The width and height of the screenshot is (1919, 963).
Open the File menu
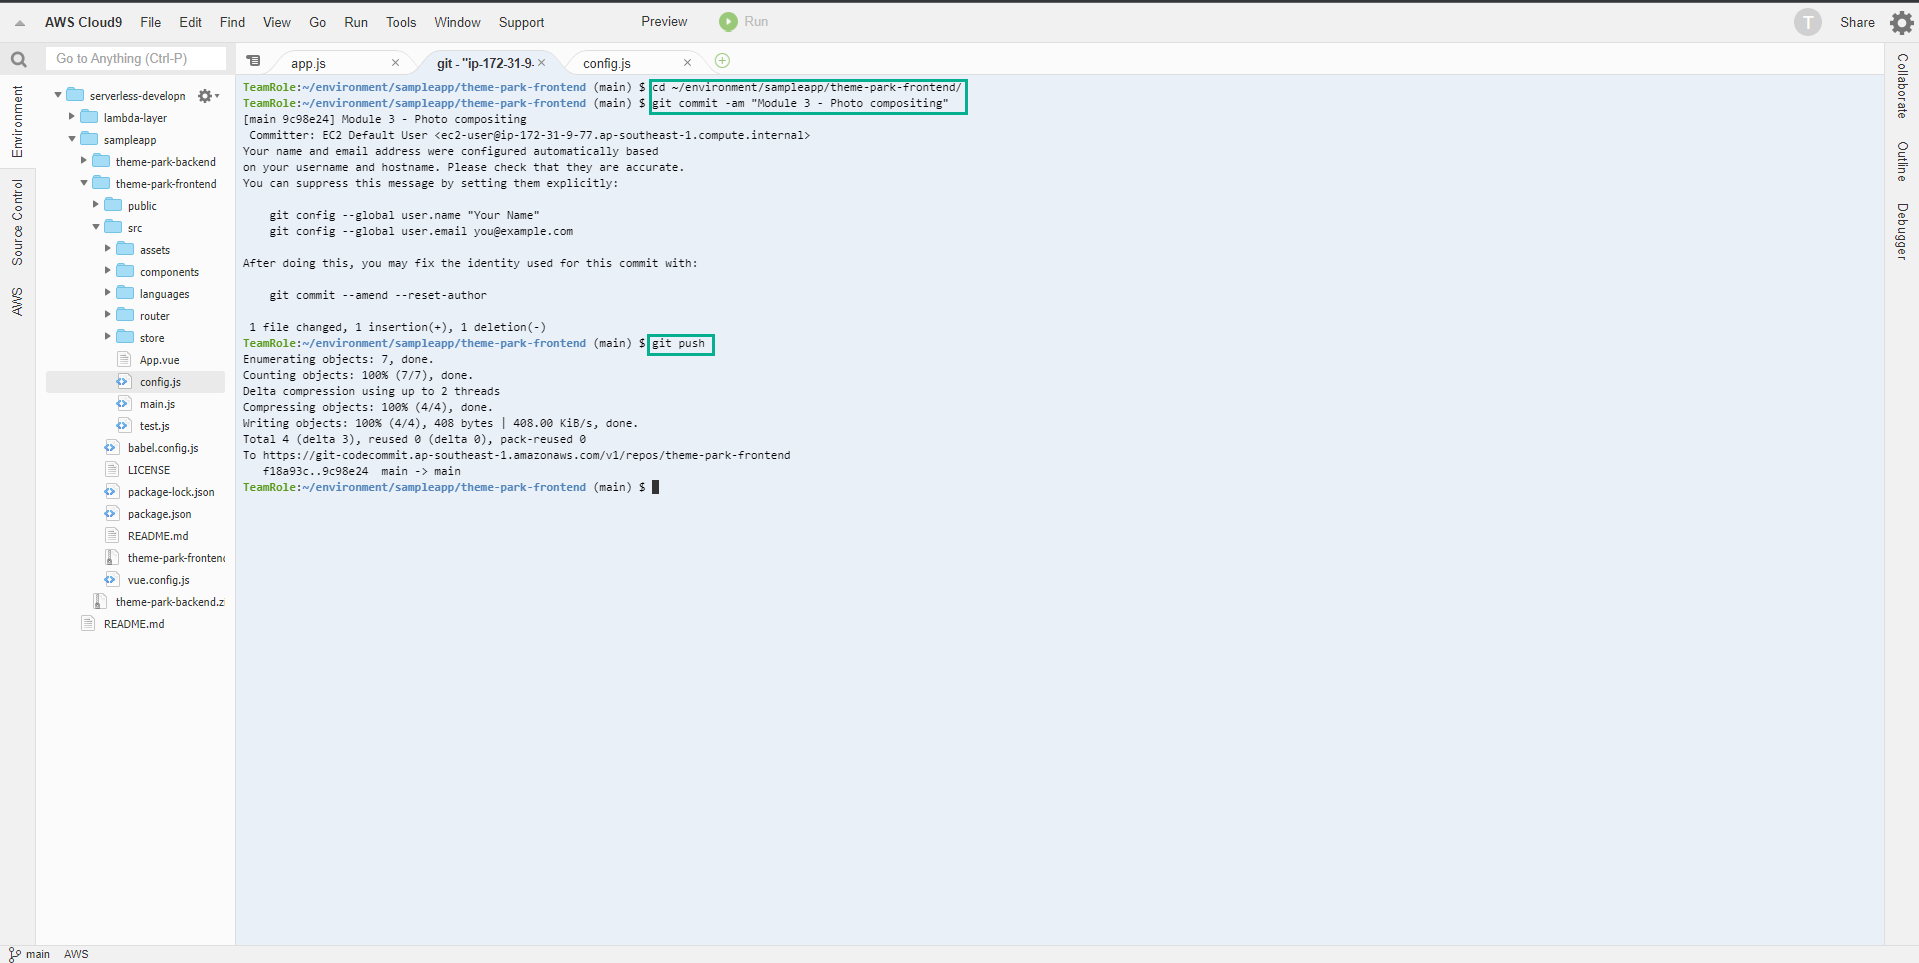click(151, 22)
